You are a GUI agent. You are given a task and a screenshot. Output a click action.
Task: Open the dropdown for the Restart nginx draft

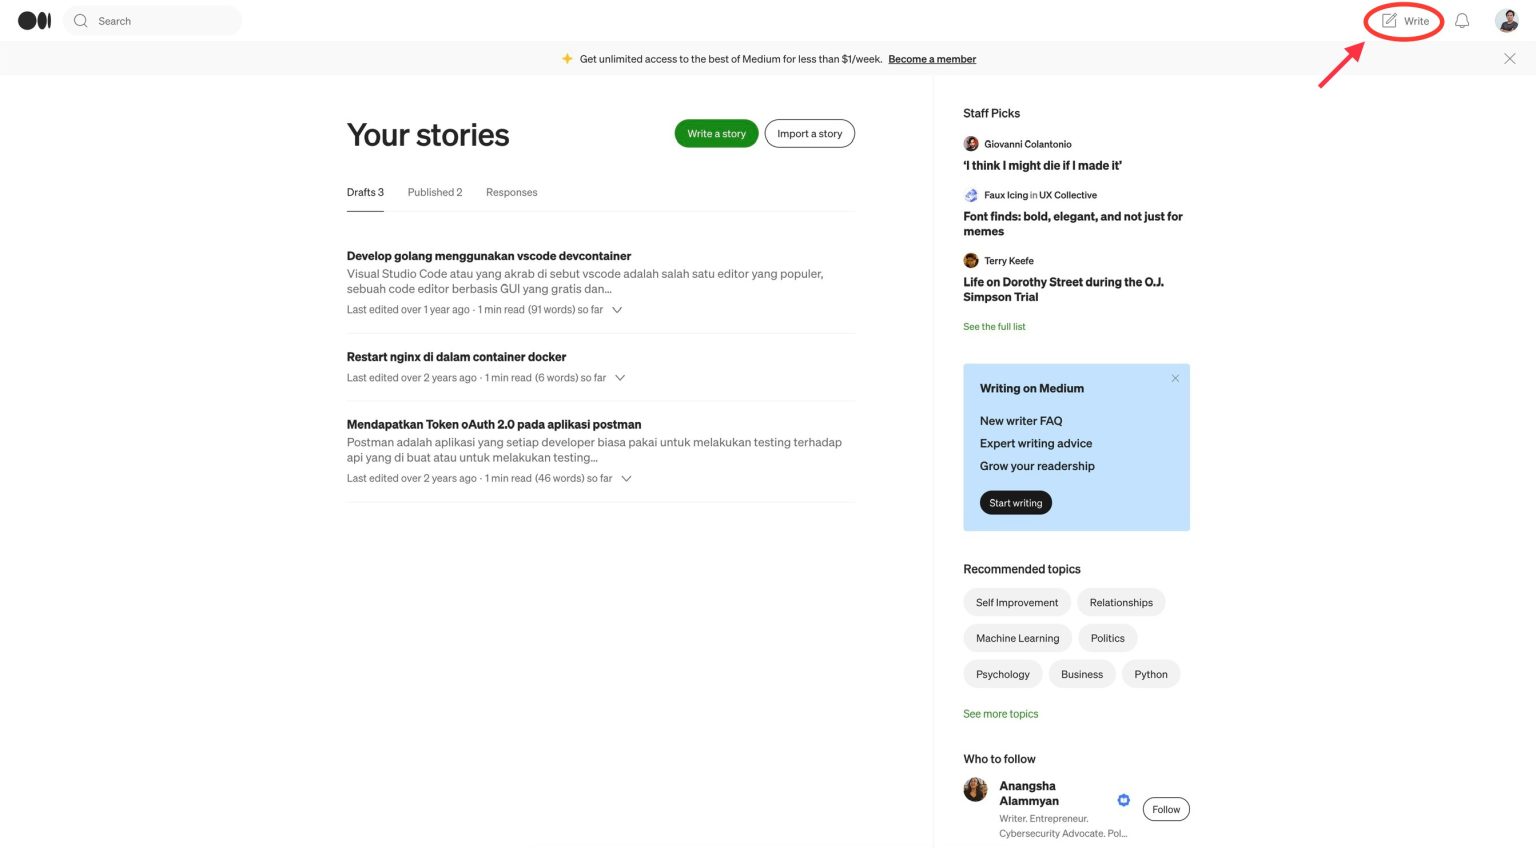(x=620, y=378)
